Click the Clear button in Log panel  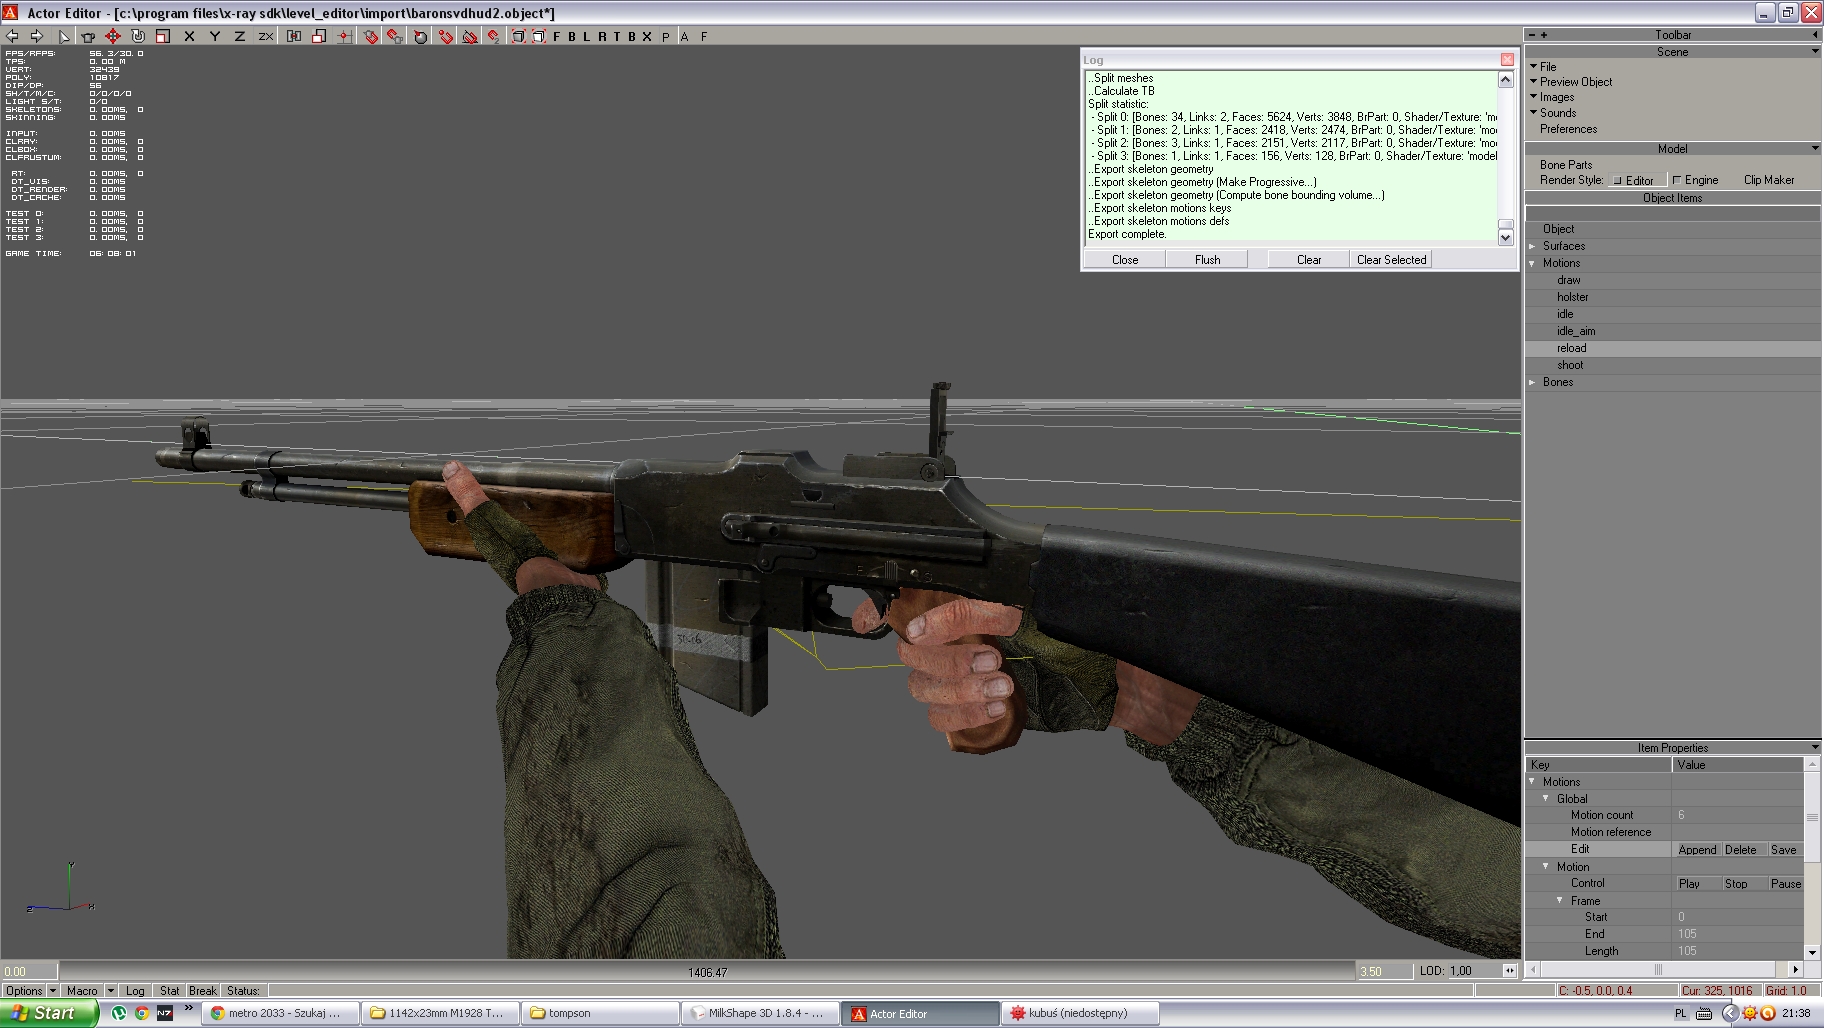coord(1309,259)
